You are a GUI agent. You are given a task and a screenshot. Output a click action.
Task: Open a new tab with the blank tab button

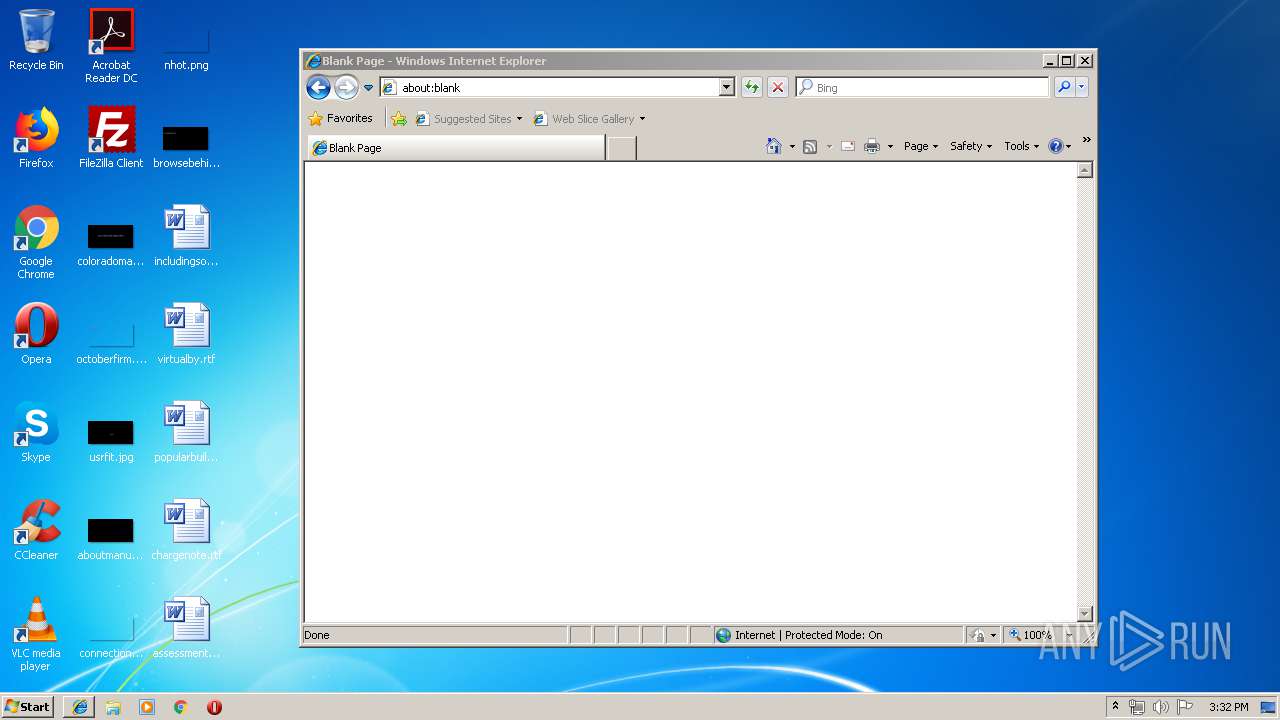point(622,148)
